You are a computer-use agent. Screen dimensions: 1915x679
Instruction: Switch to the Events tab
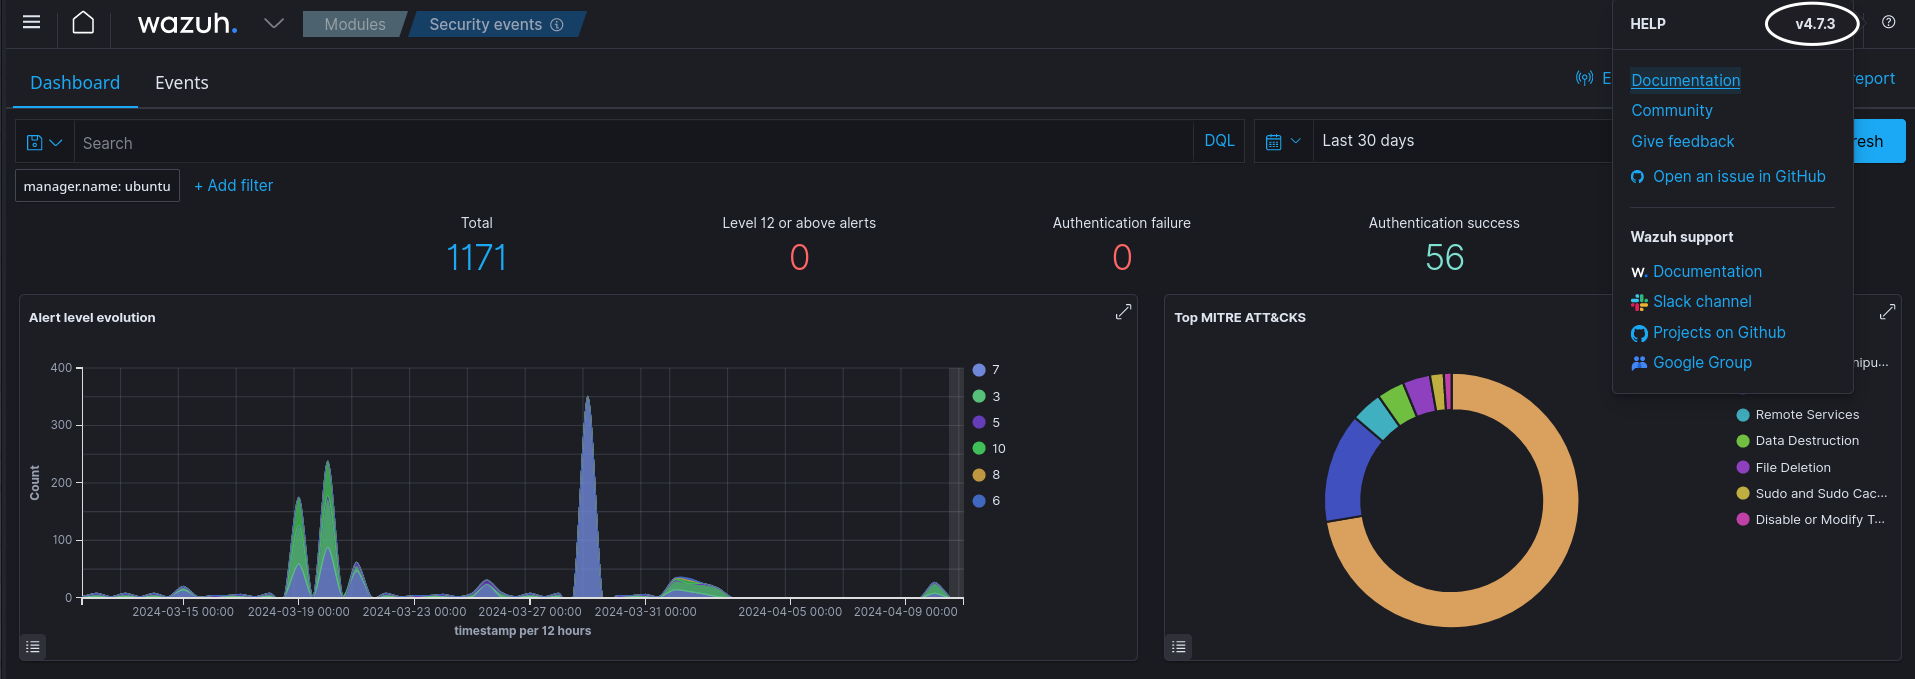pyautogui.click(x=182, y=83)
